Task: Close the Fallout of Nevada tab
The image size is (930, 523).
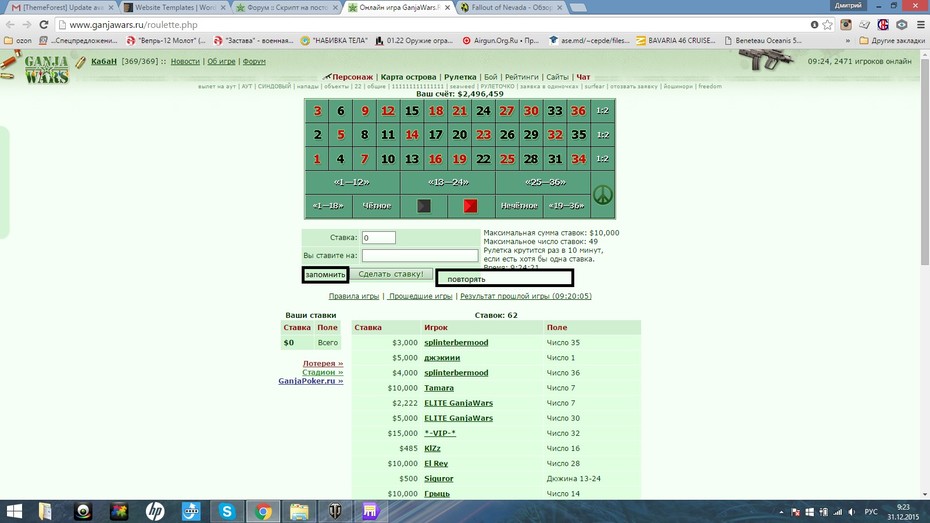Action: tap(559, 8)
